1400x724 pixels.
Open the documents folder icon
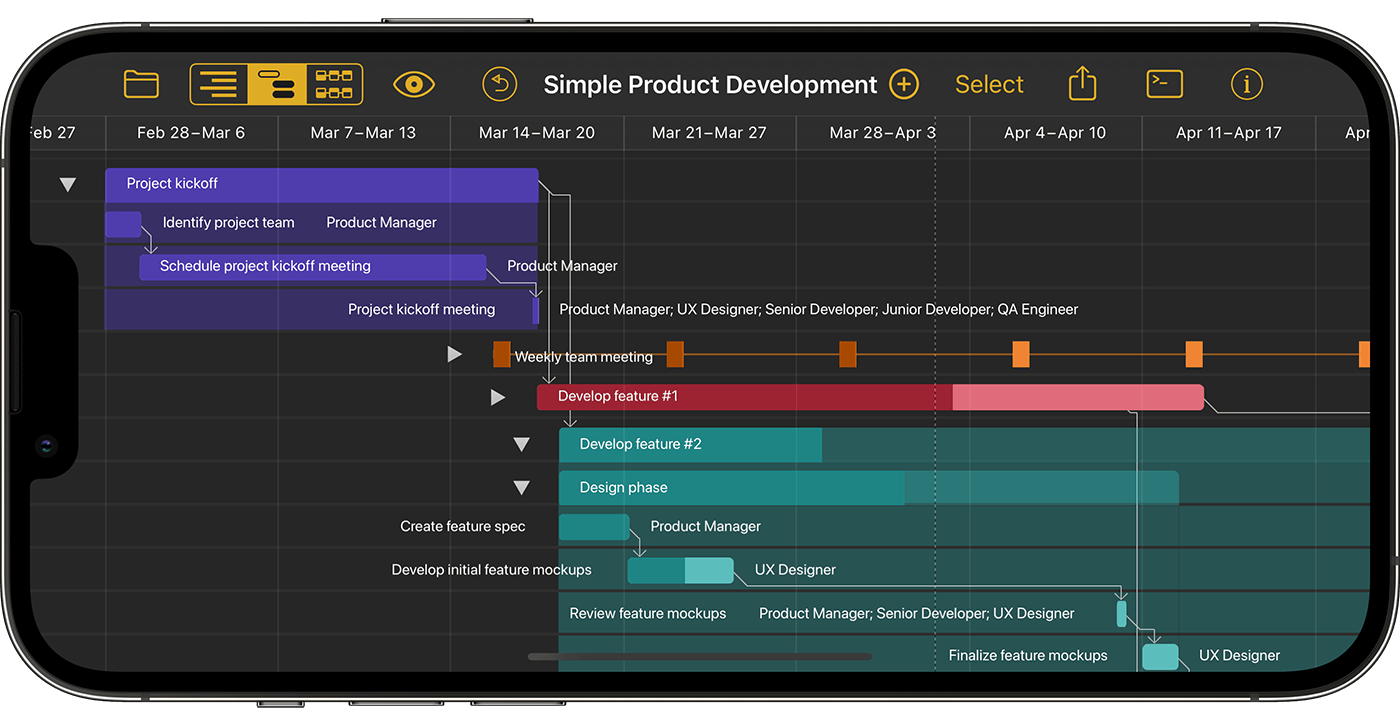(141, 84)
